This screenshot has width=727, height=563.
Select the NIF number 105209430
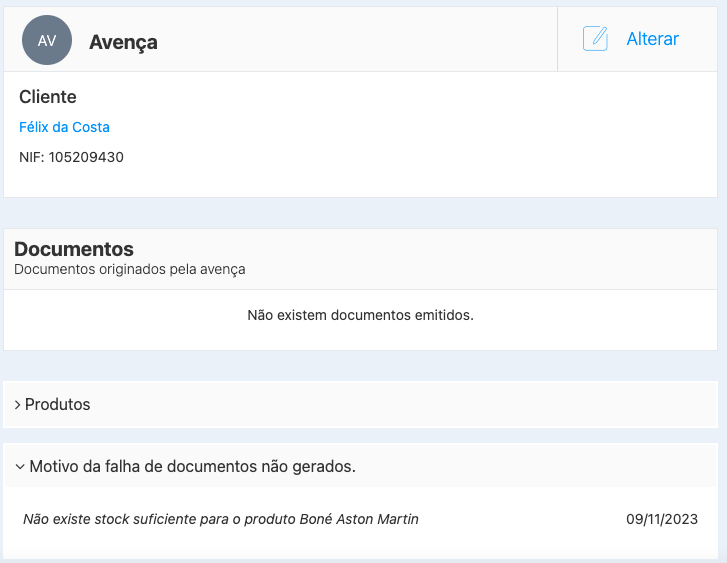[x=86, y=157]
